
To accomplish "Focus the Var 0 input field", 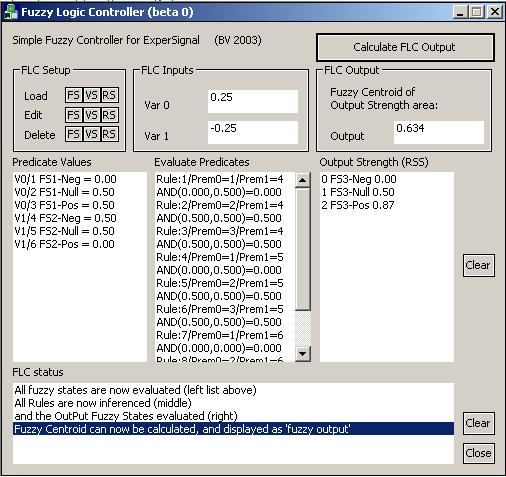I will (x=253, y=101).
